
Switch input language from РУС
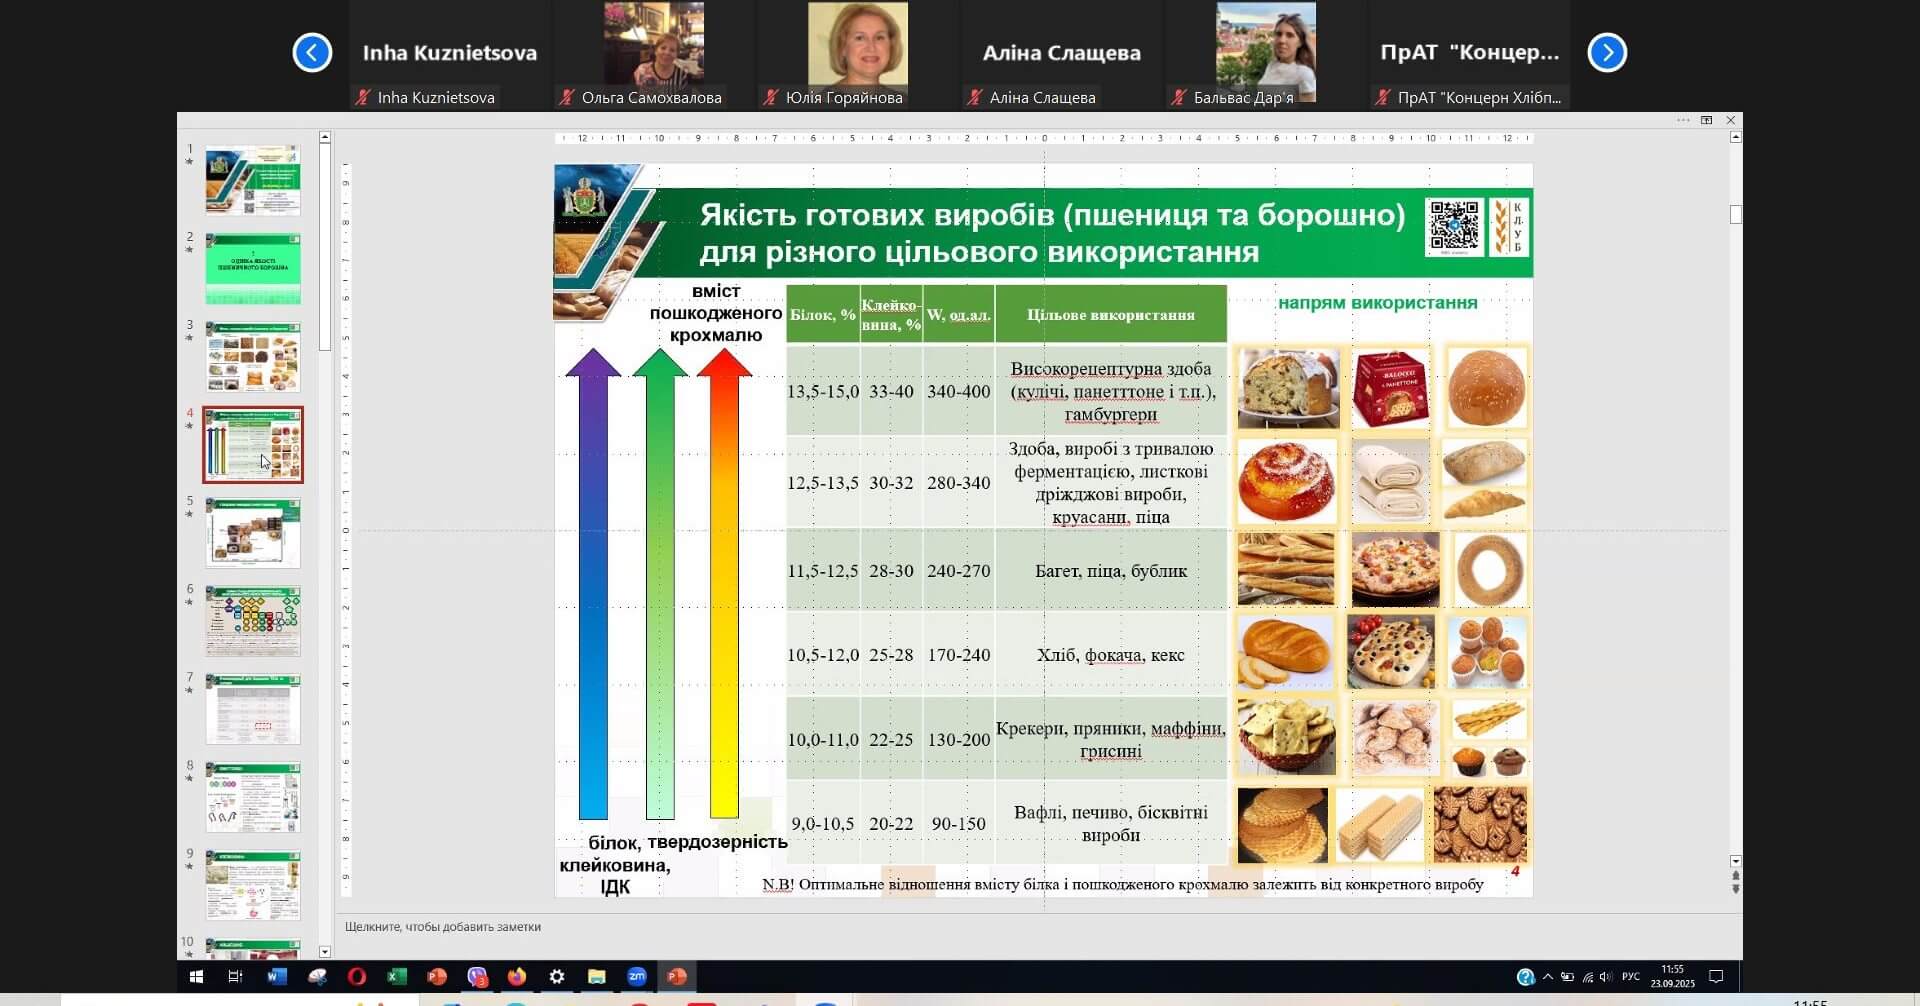[1631, 977]
